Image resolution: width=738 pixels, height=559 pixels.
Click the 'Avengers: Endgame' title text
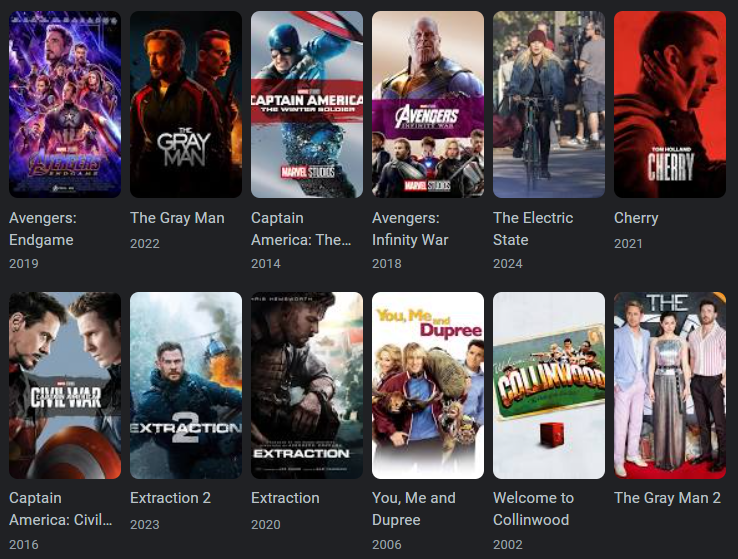[42, 229]
